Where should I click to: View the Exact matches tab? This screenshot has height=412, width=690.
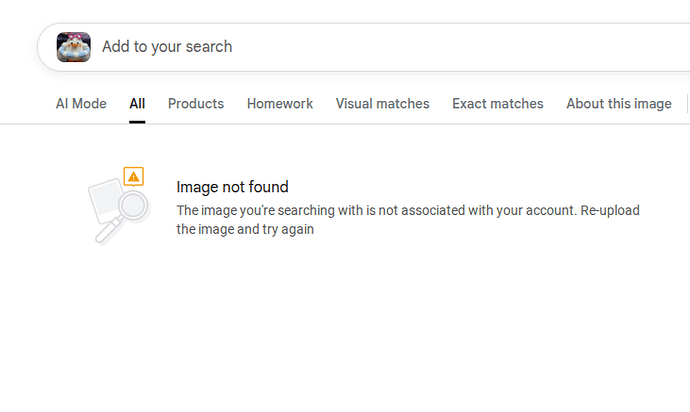point(497,104)
